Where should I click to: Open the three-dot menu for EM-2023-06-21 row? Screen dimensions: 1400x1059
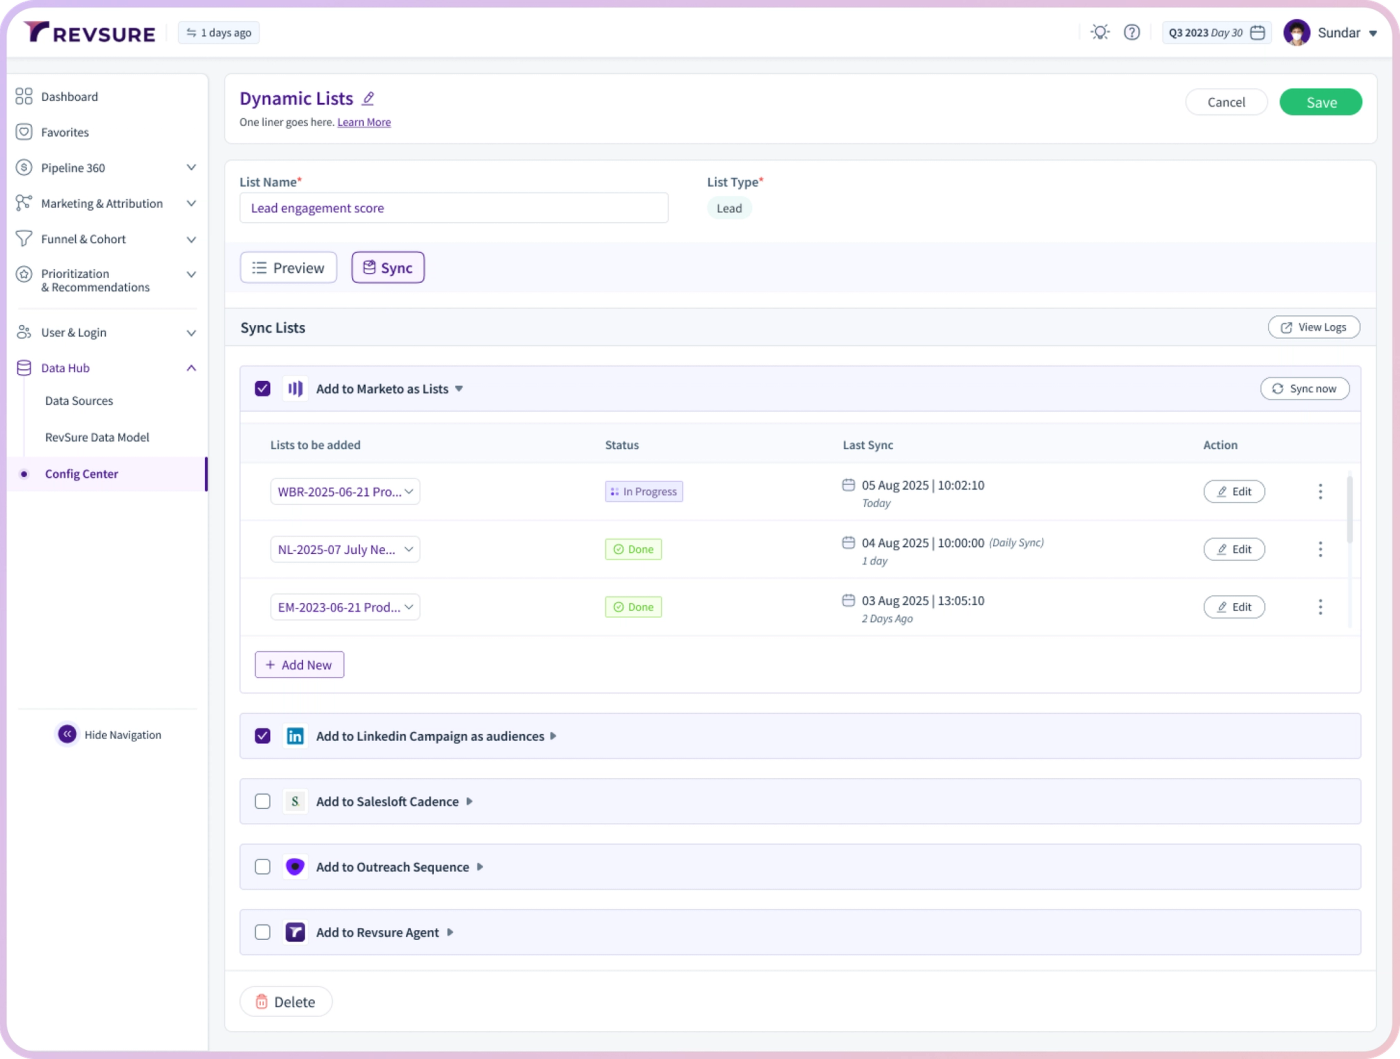1320,607
